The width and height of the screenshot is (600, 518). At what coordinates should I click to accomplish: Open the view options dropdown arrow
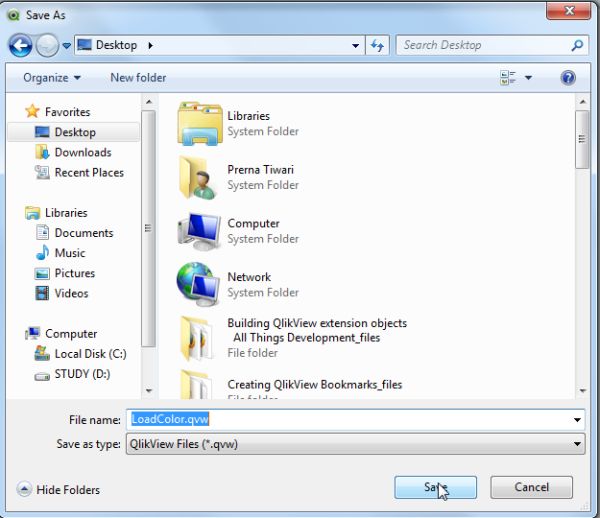tap(528, 78)
